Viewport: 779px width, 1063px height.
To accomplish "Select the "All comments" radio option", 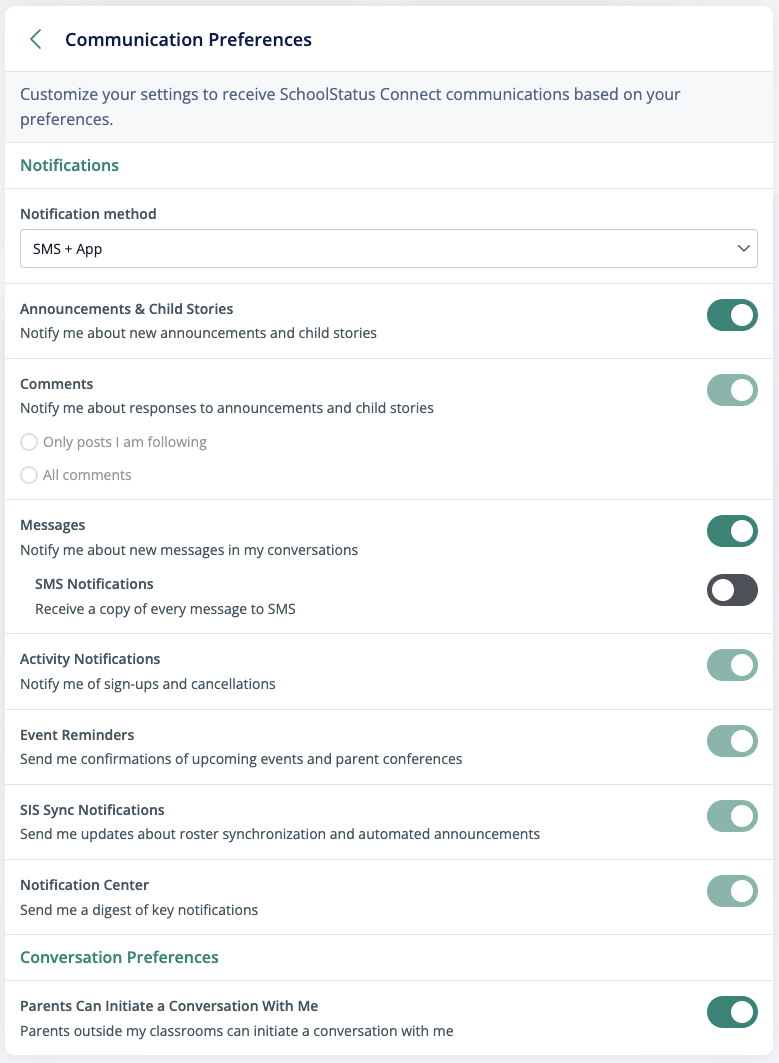I will [29, 475].
